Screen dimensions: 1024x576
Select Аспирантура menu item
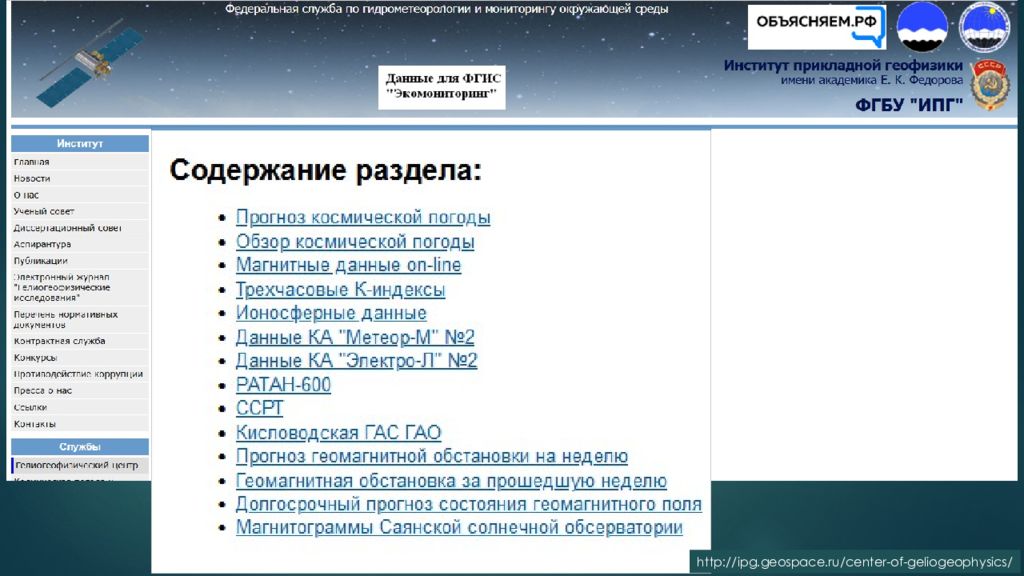coord(80,244)
